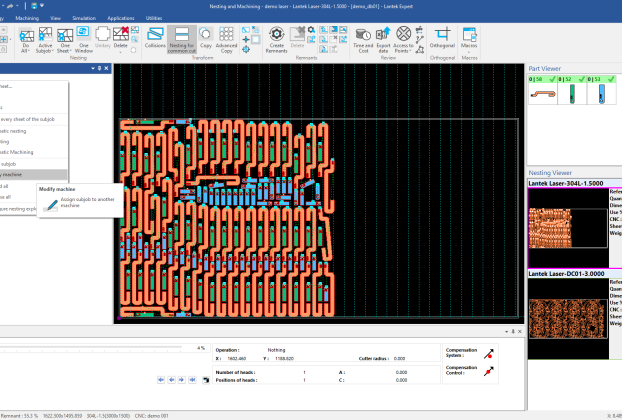
Task: Click the Collisions tool in ribbon
Action: pyautogui.click(x=155, y=37)
